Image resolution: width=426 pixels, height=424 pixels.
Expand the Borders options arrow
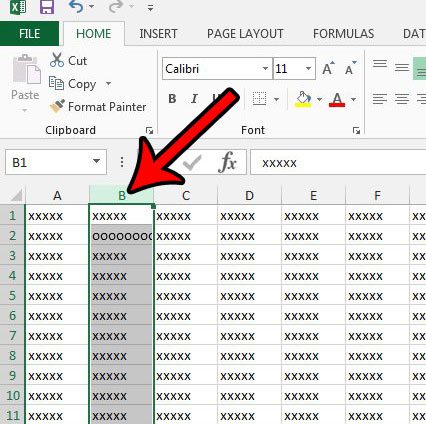276,99
